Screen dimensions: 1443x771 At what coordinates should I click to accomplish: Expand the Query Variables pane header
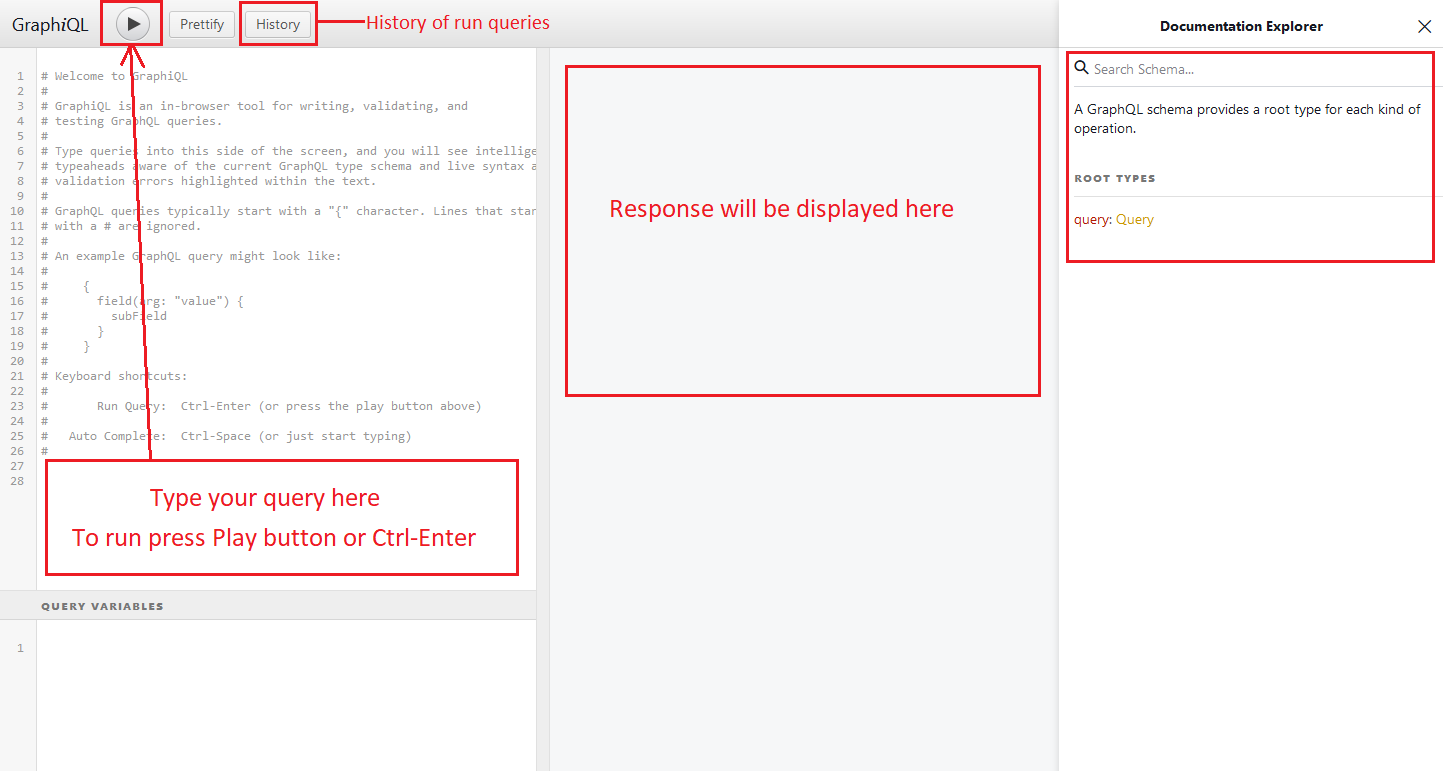pos(268,606)
